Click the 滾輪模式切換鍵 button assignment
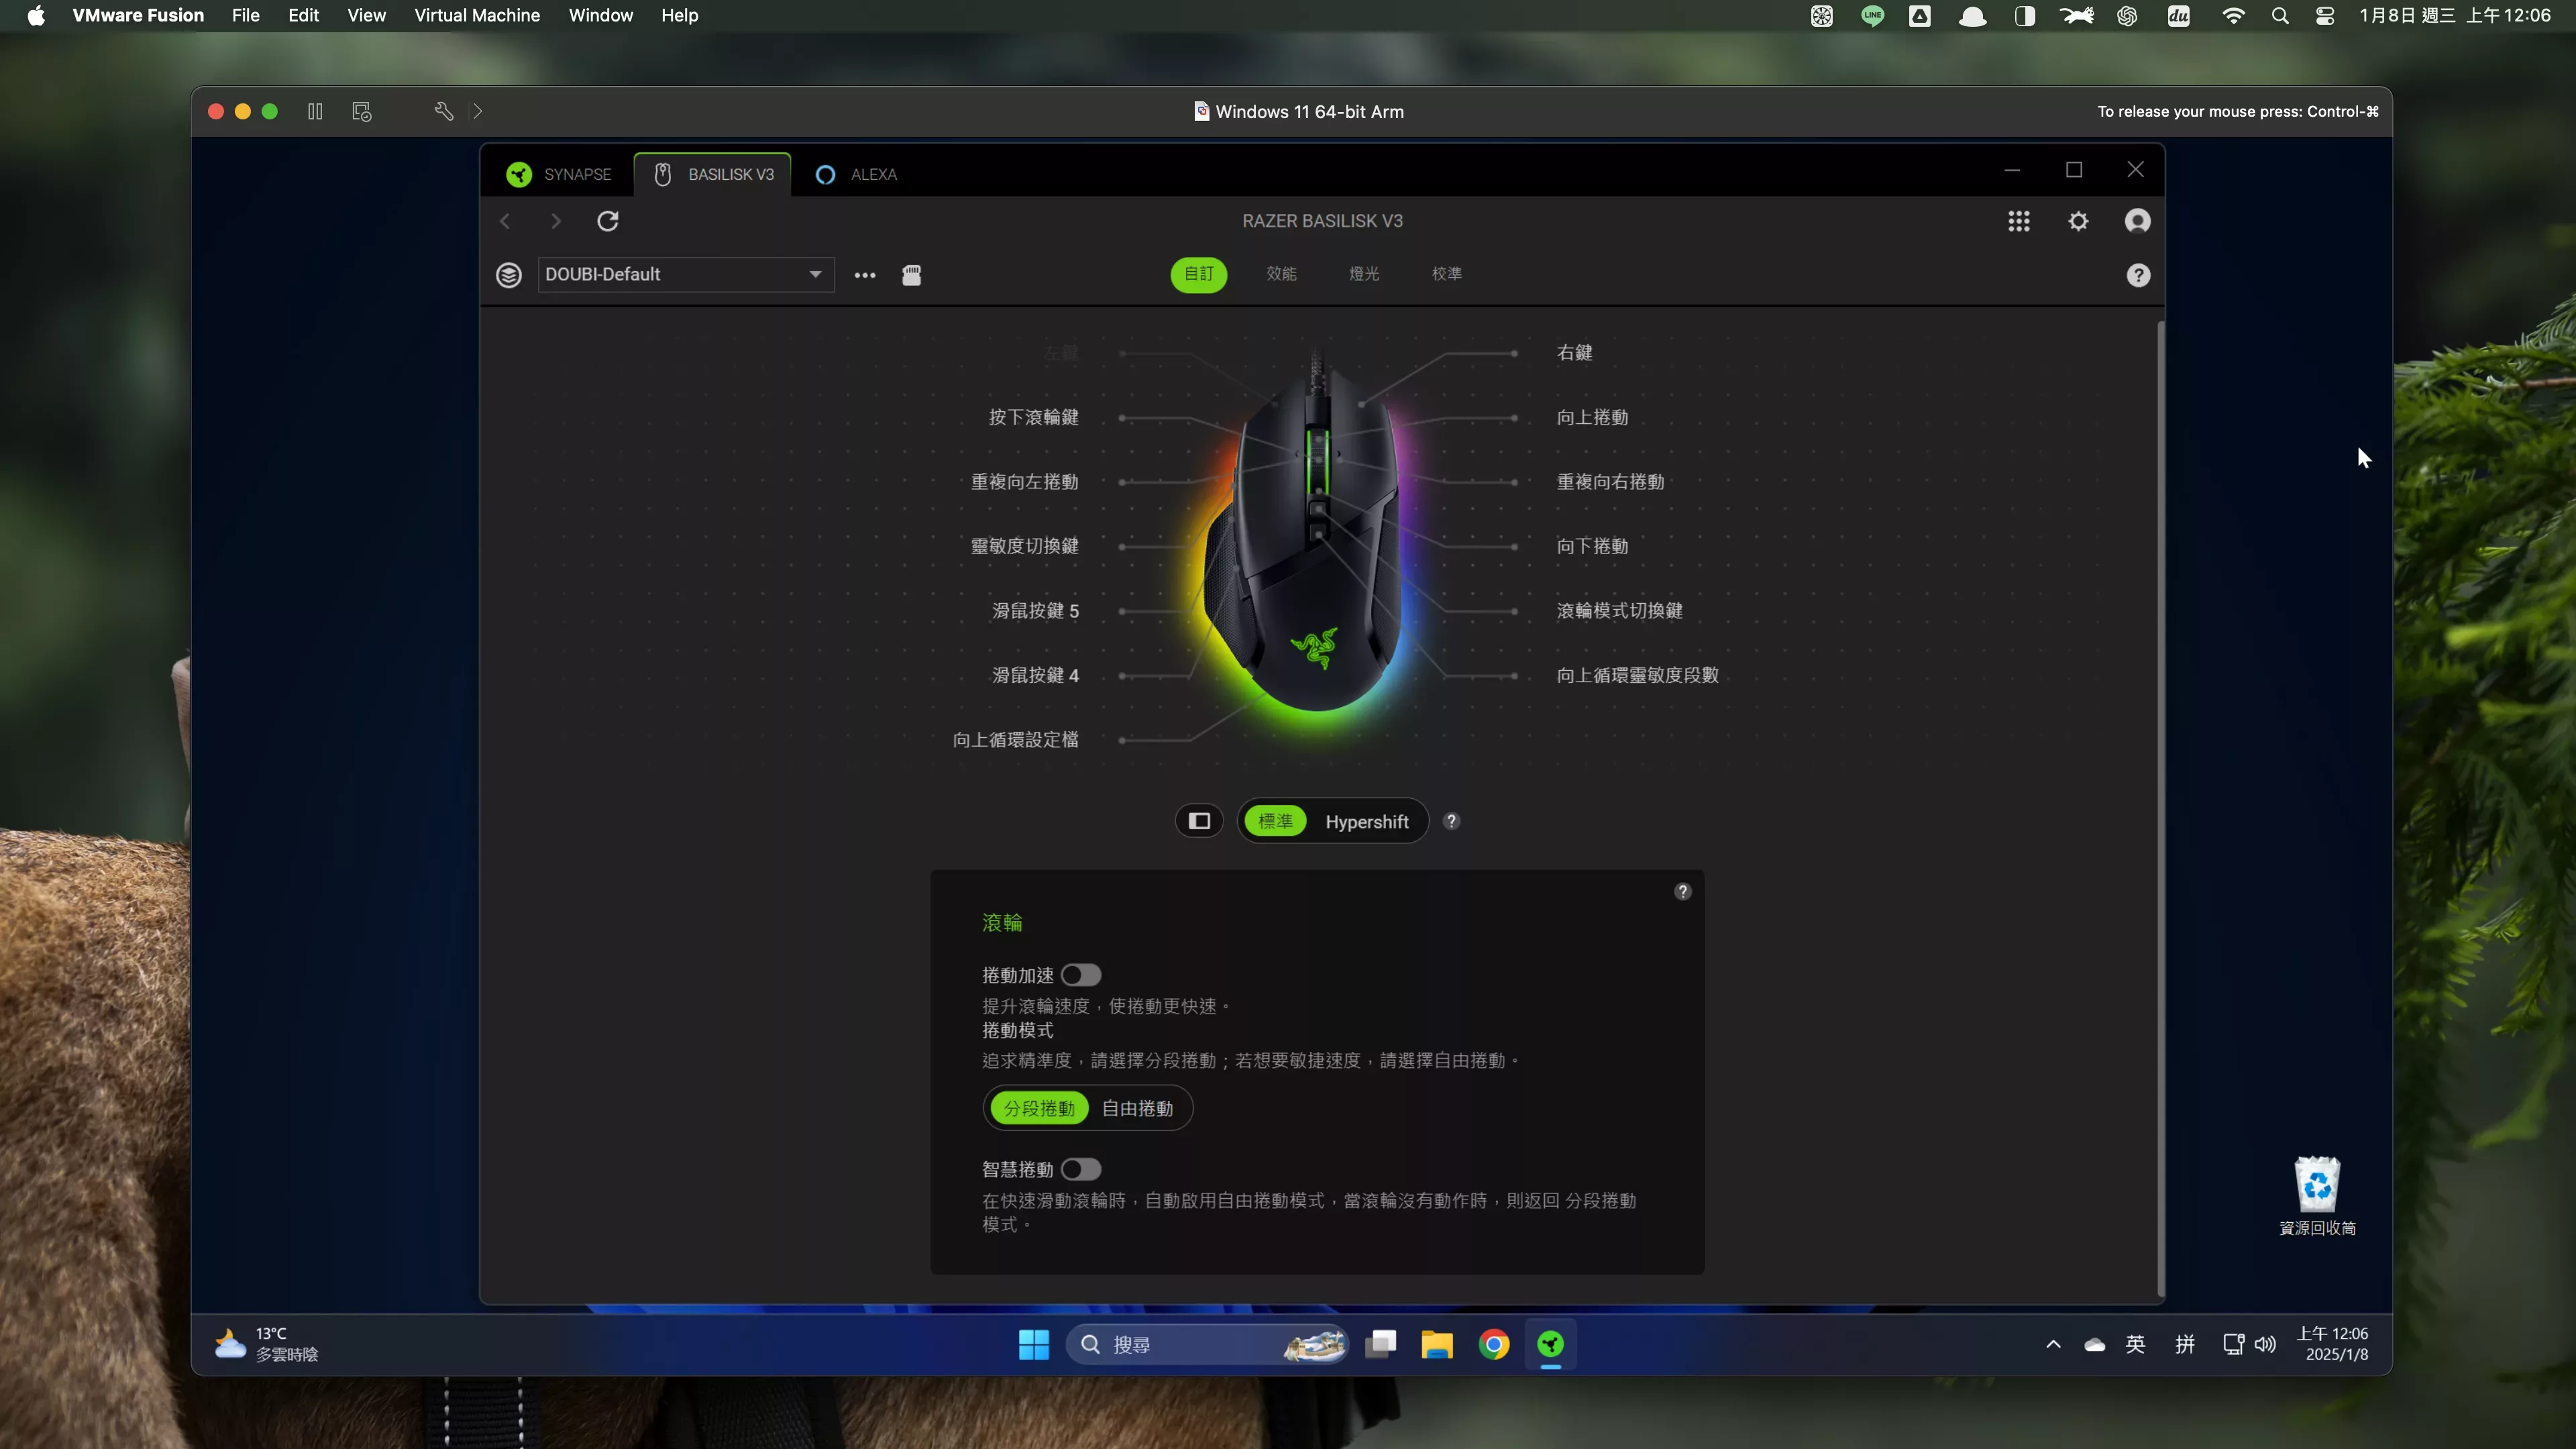 (x=1619, y=611)
